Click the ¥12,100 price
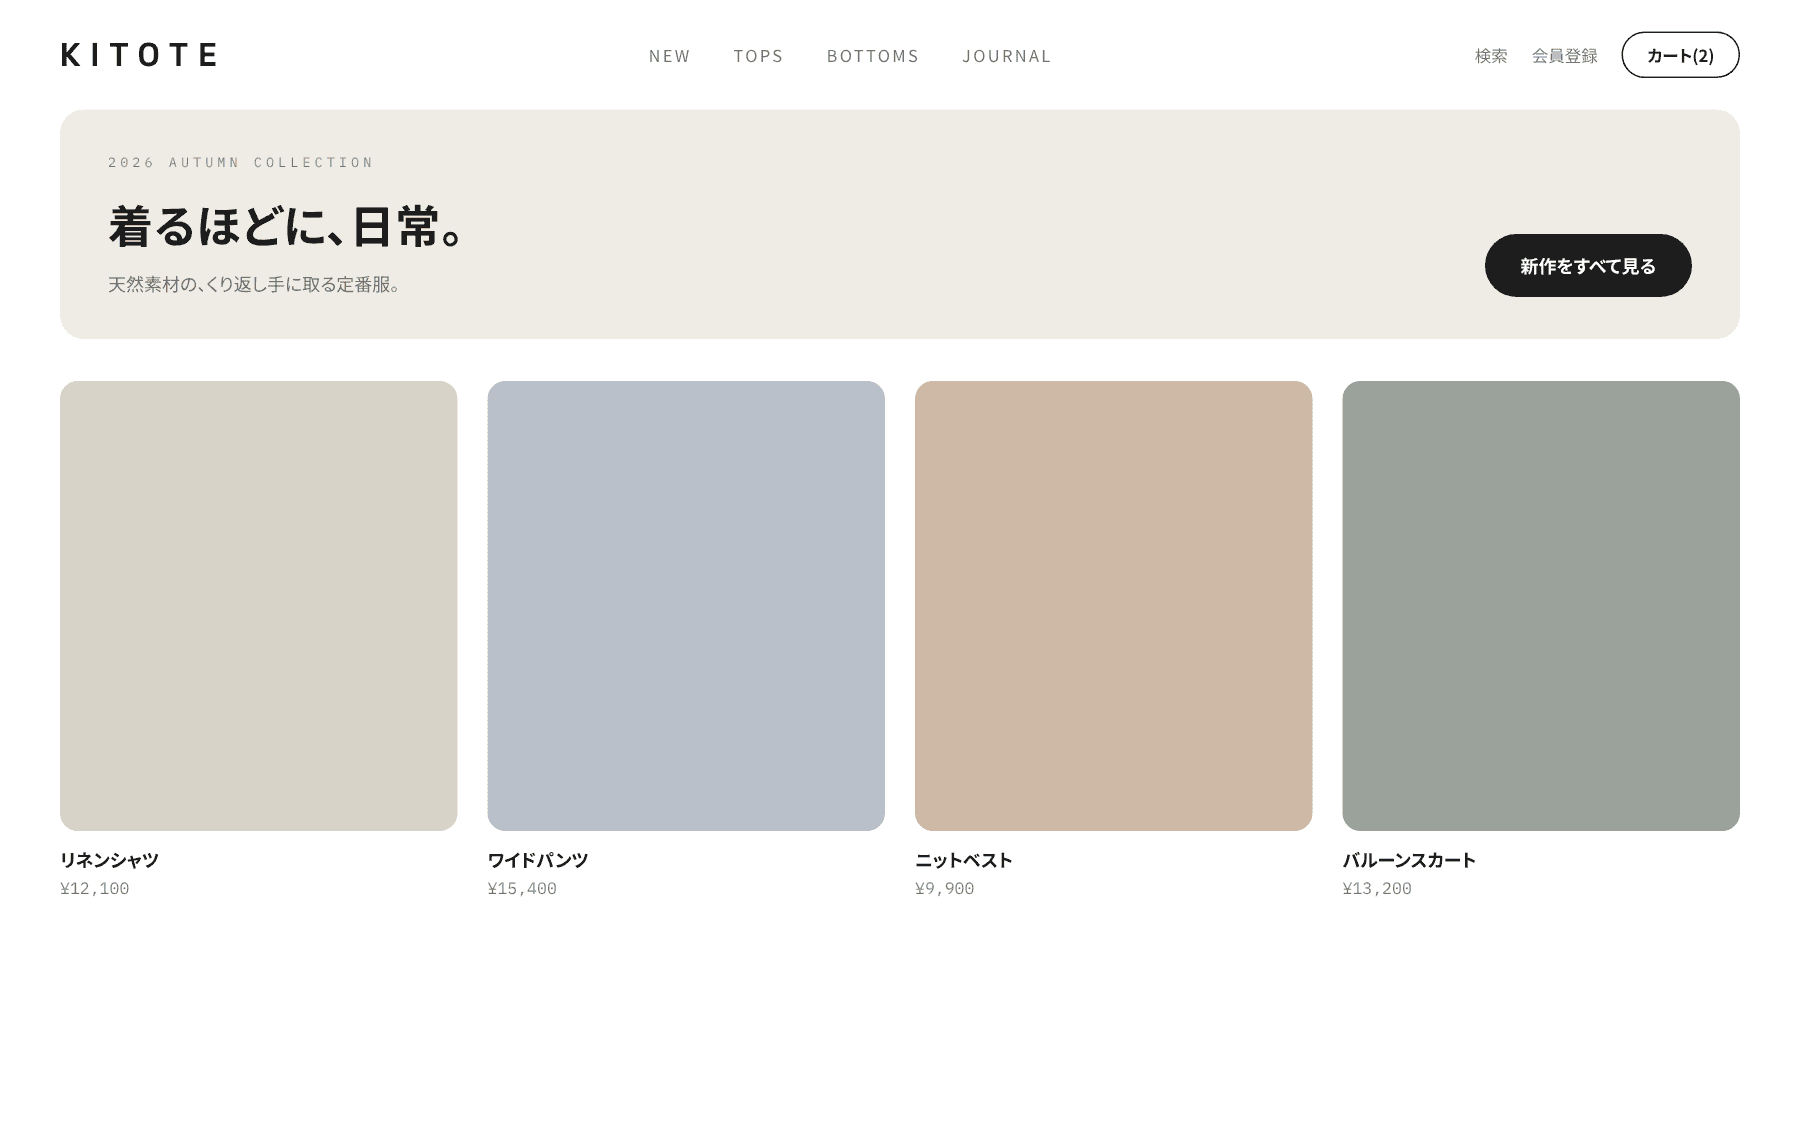 95,889
